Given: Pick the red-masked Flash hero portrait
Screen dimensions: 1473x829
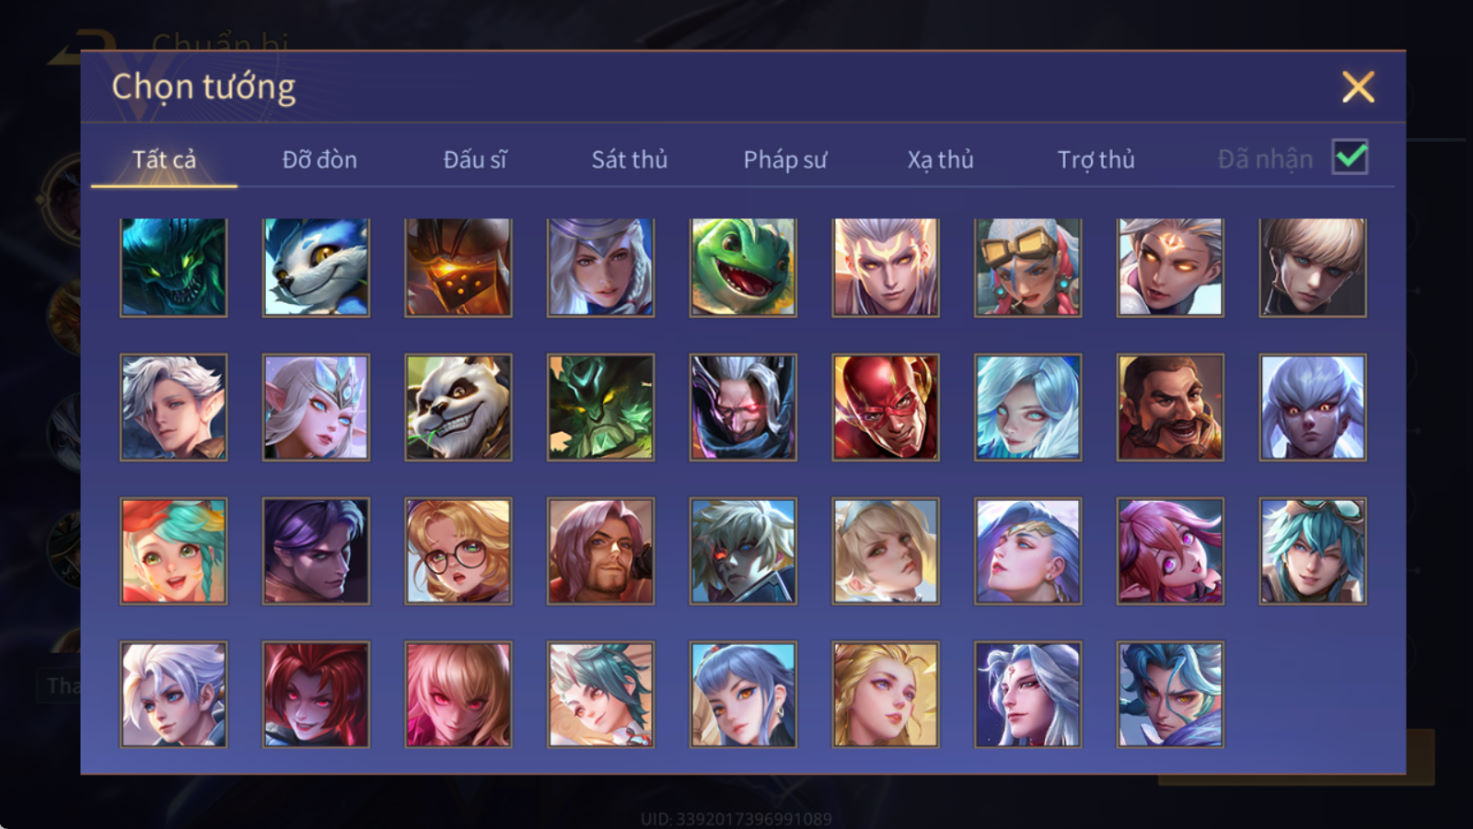Looking at the screenshot, I should click(886, 408).
